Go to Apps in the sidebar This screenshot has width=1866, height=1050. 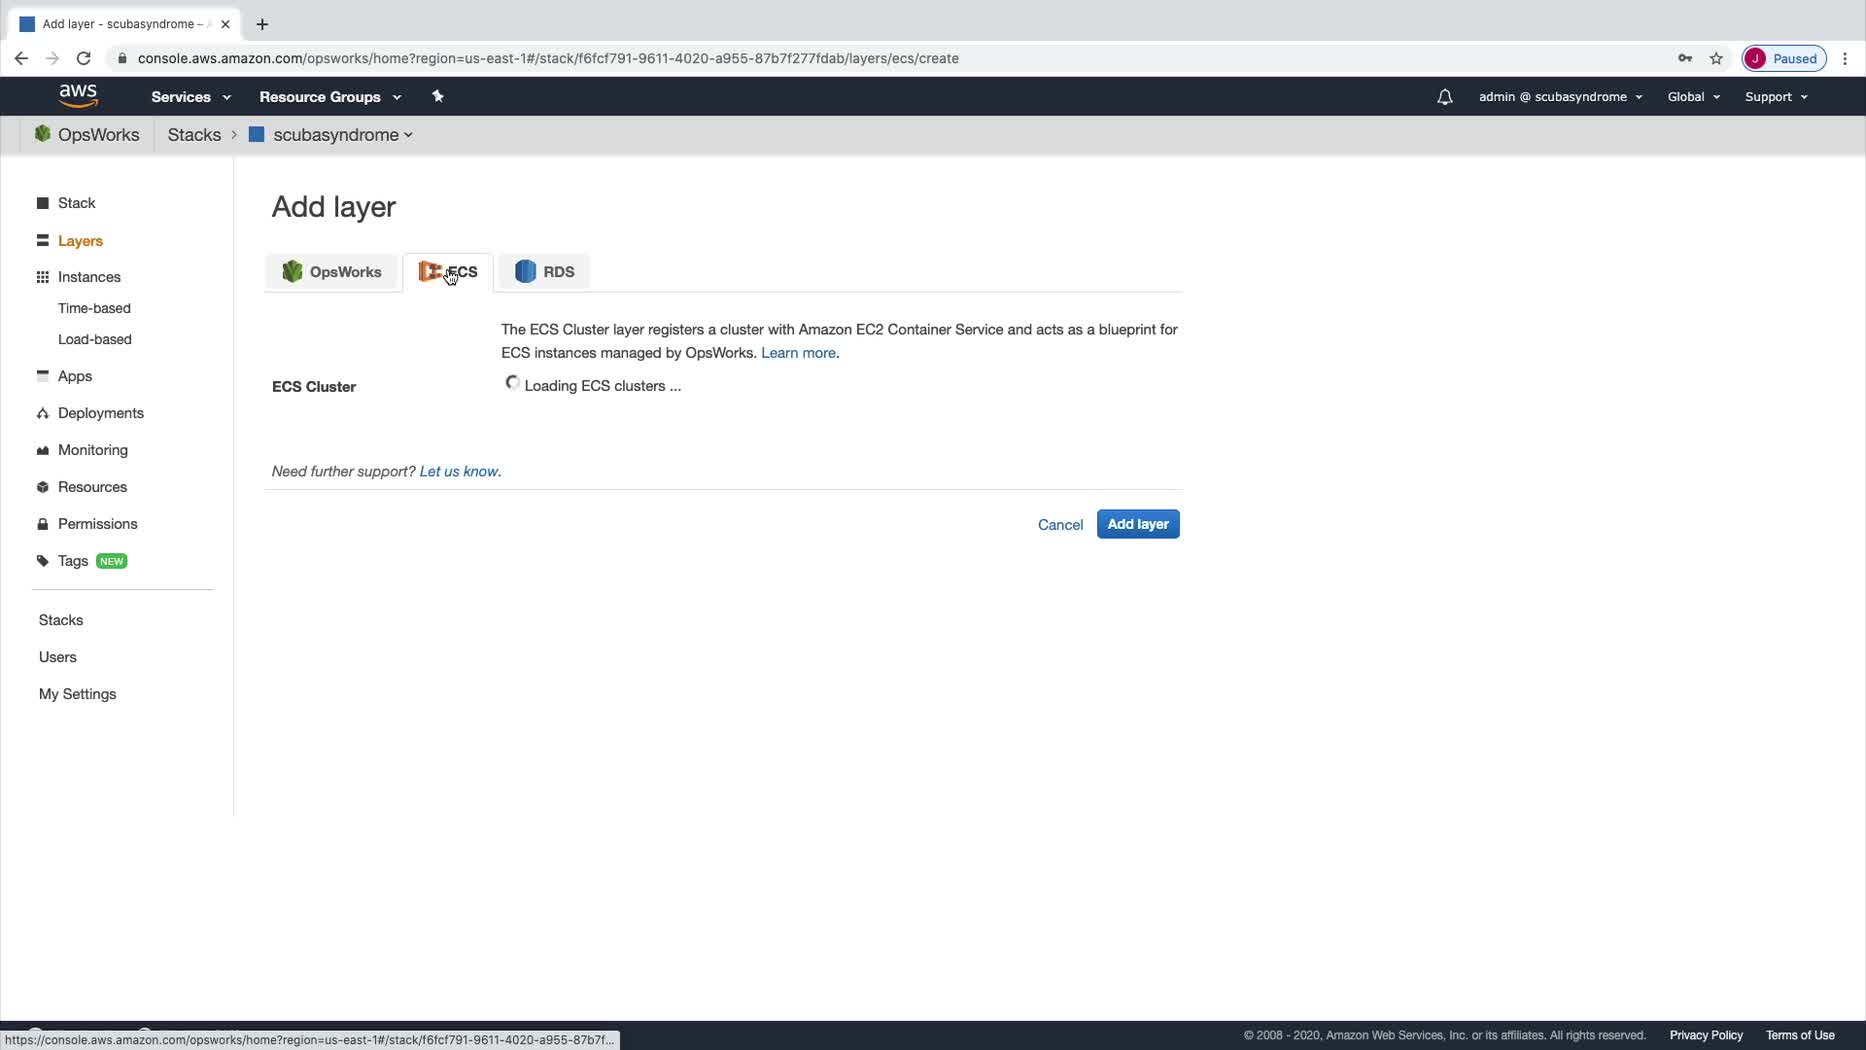75,376
